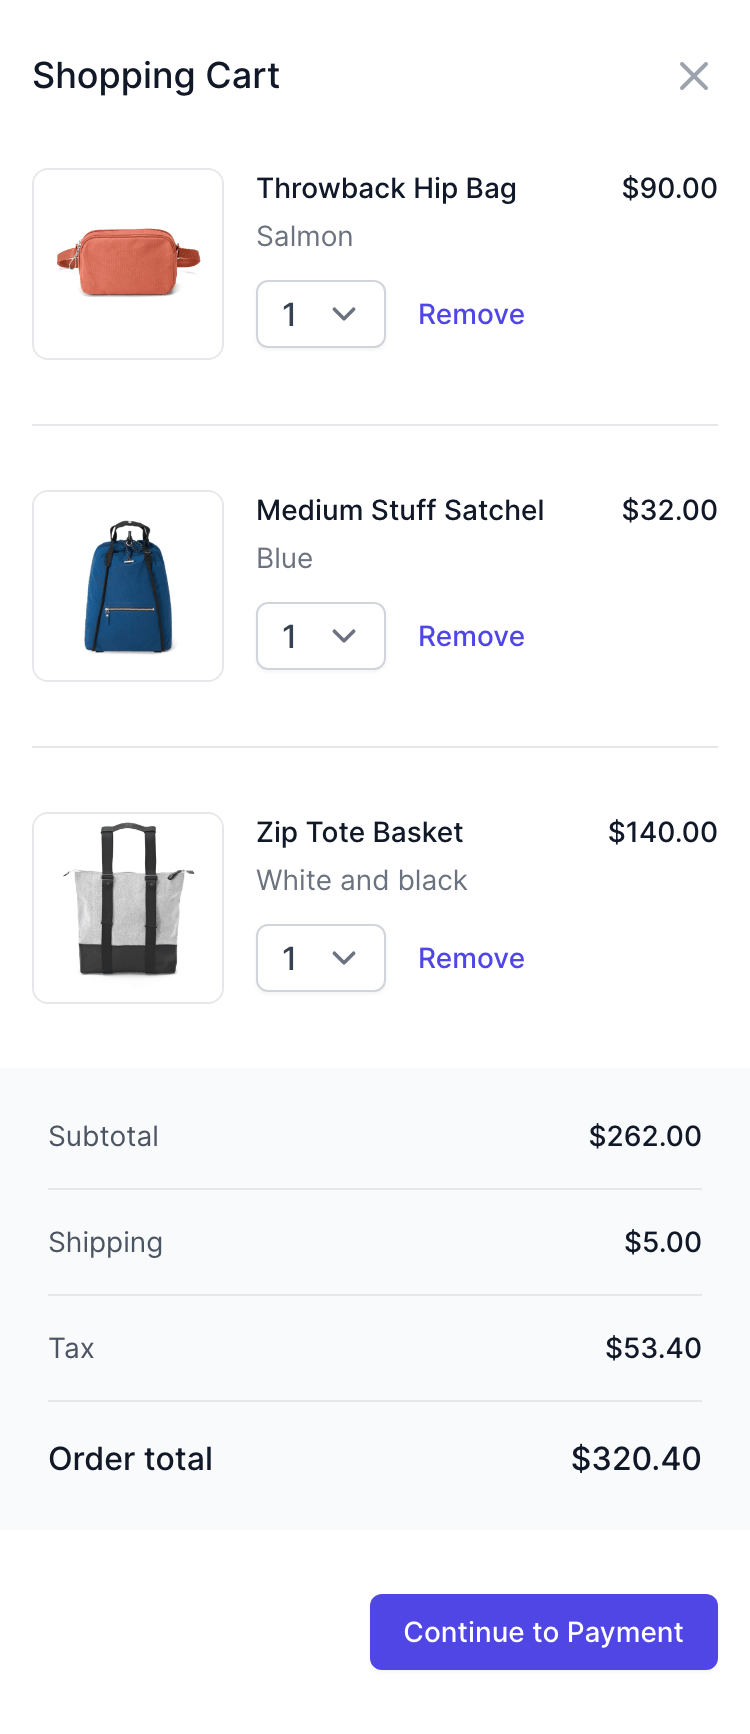This screenshot has width=750, height=1734.
Task: Open the salmon hip bag product image
Action: click(128, 264)
